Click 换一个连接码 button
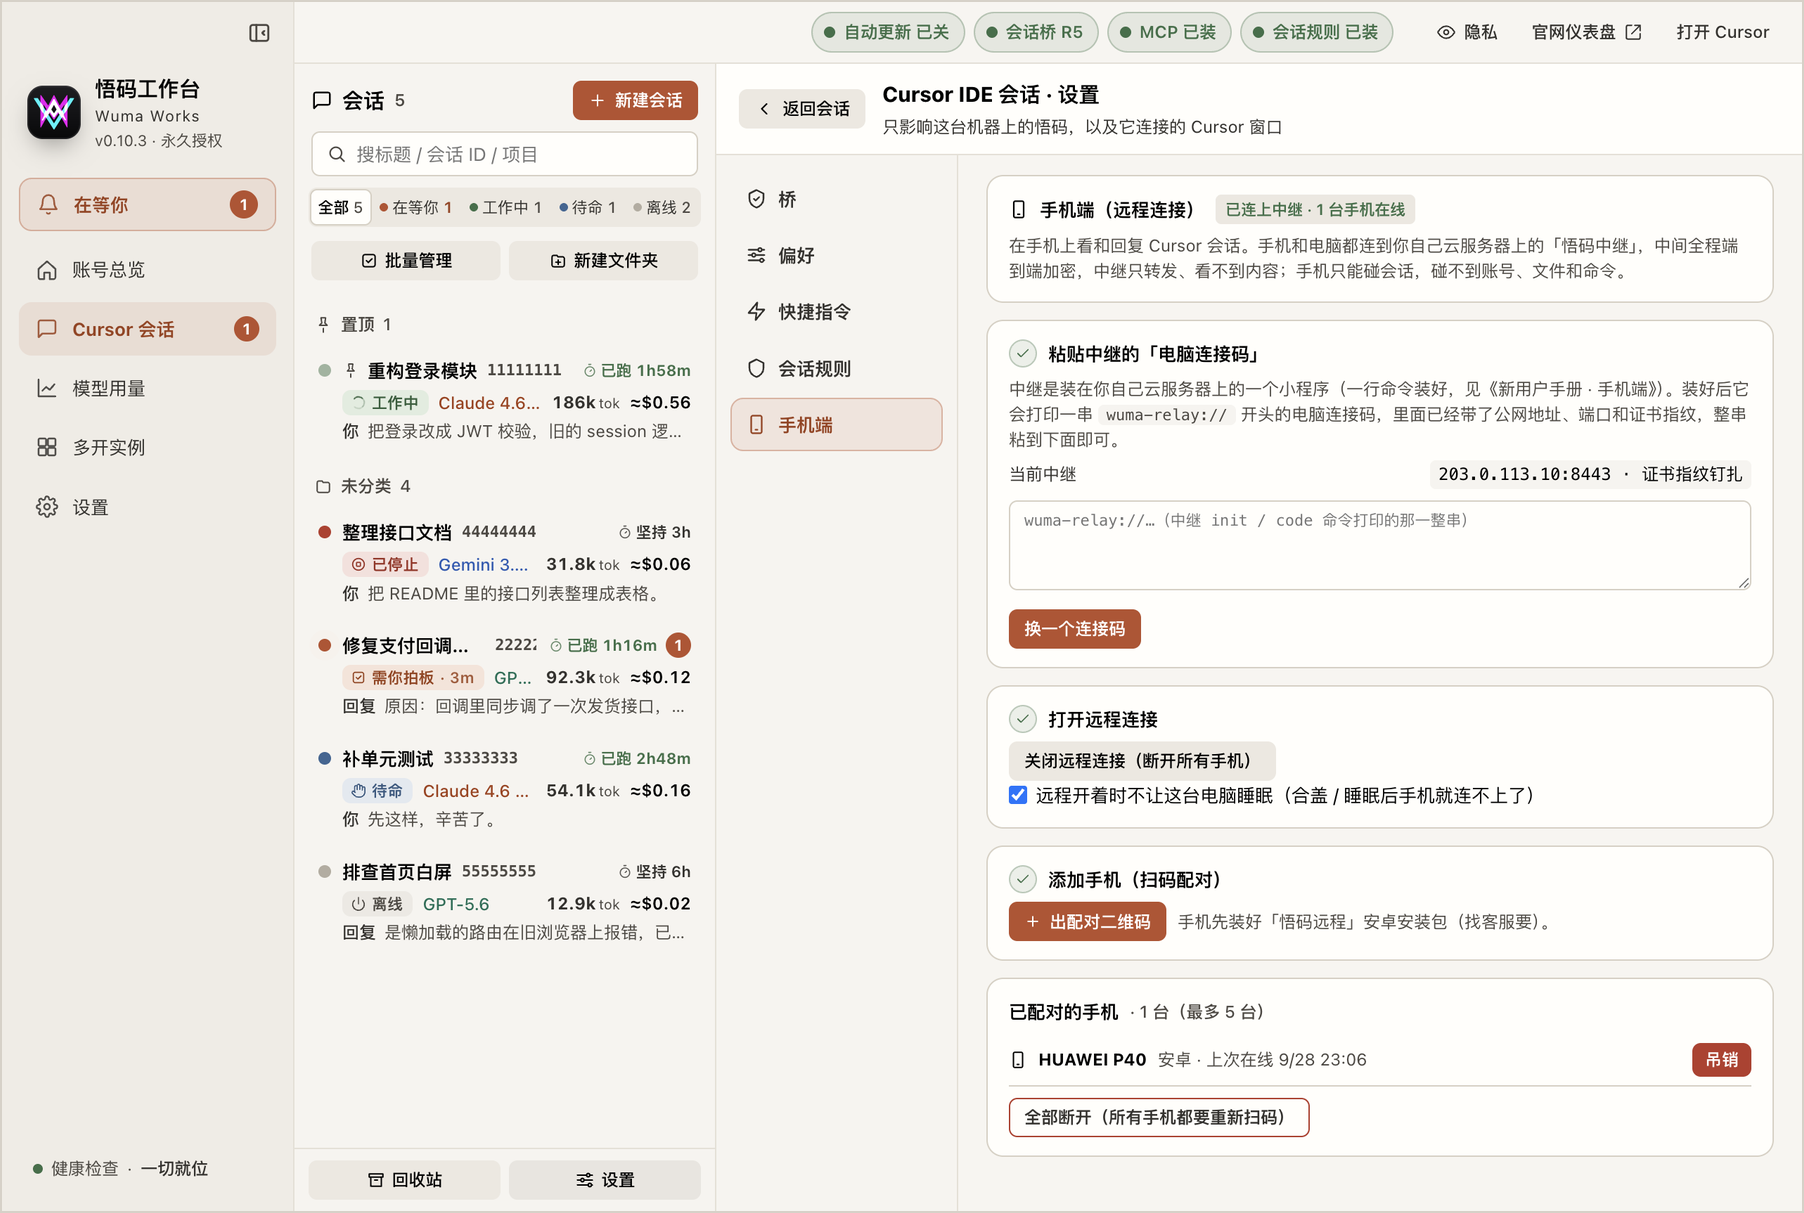The height and width of the screenshot is (1213, 1804). click(x=1074, y=629)
